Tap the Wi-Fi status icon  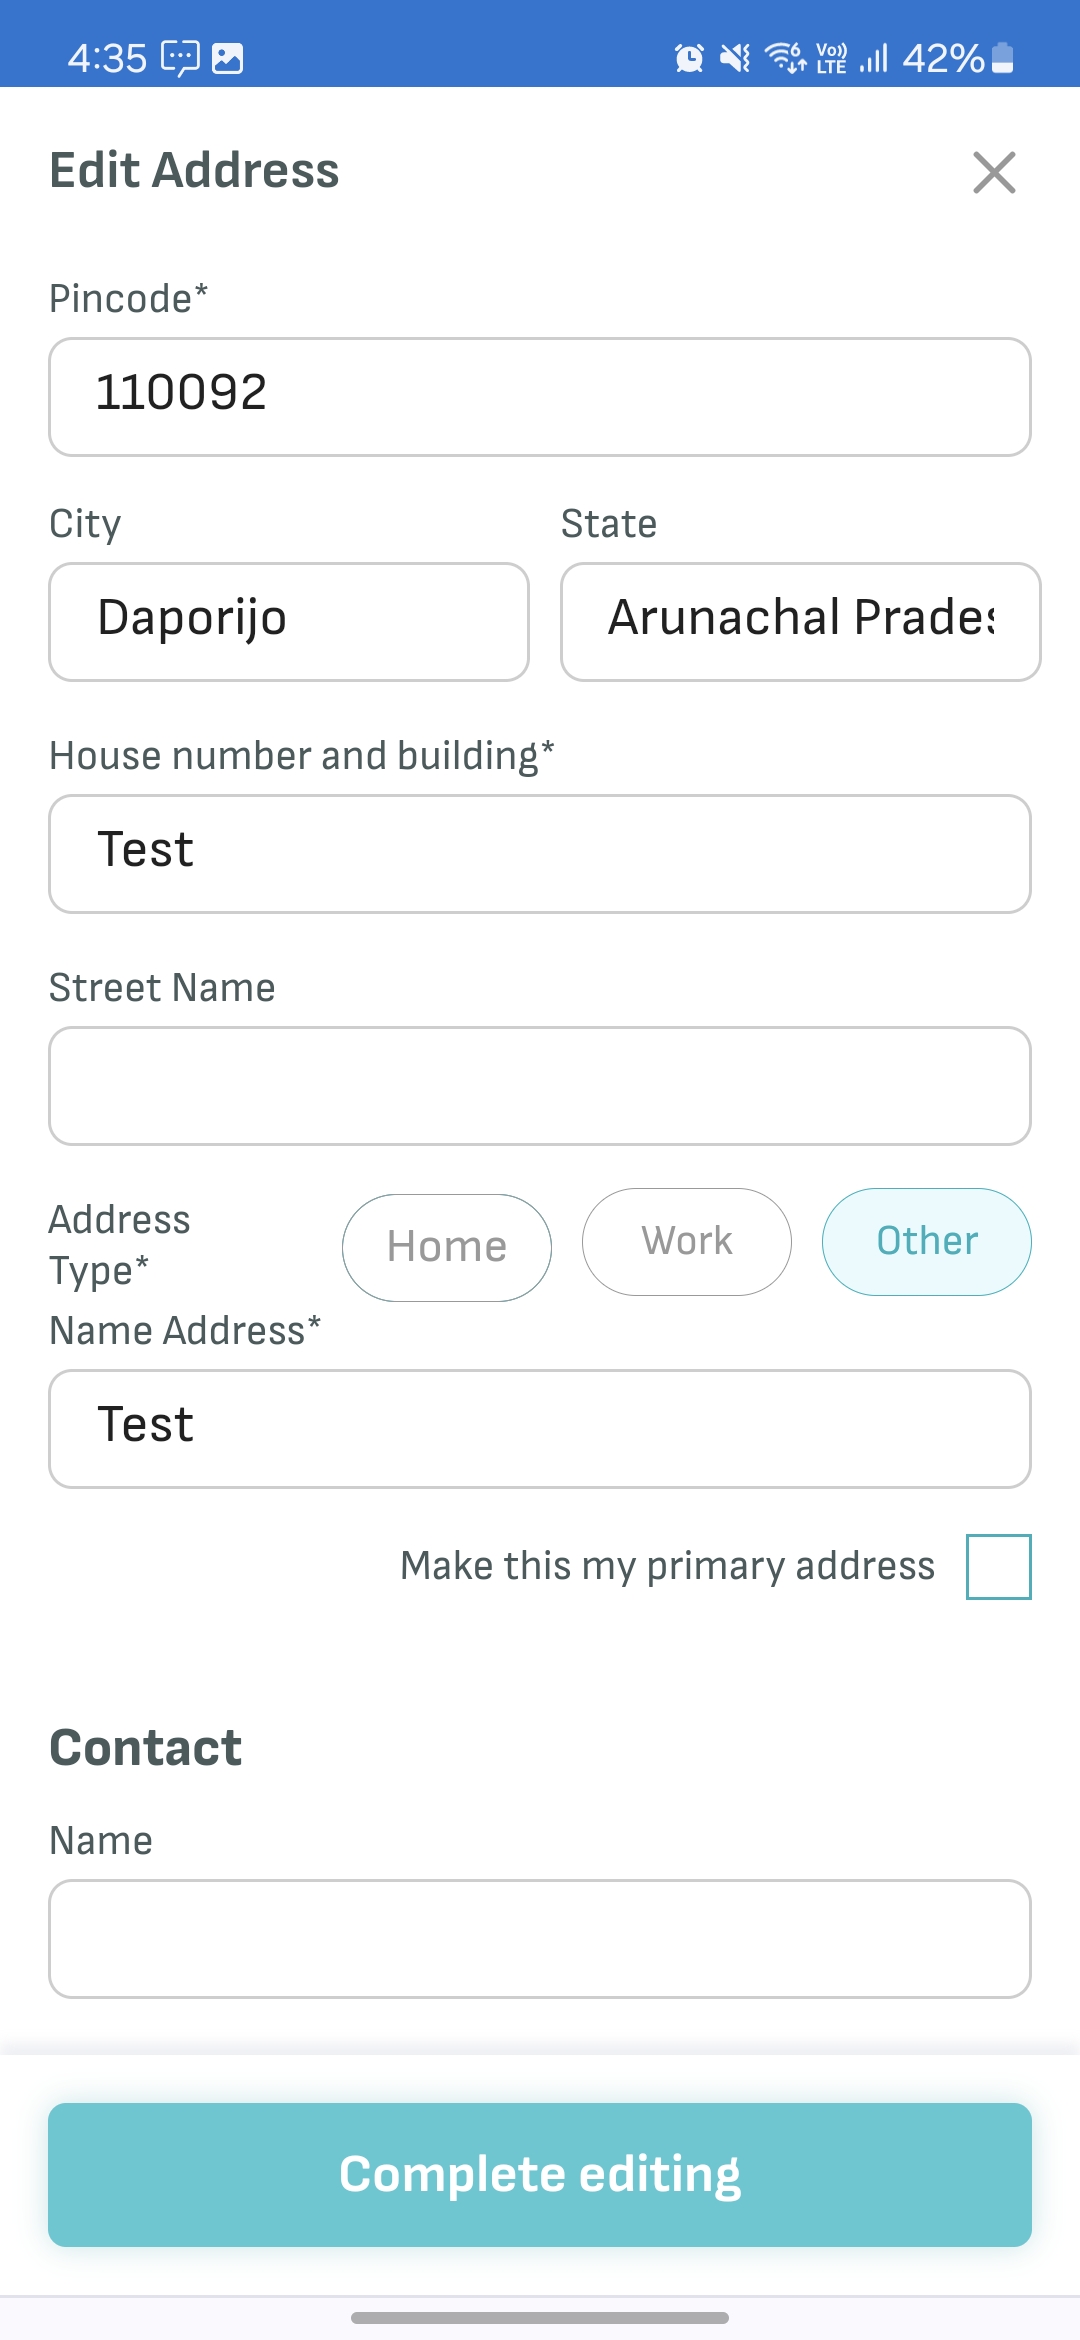[x=785, y=59]
